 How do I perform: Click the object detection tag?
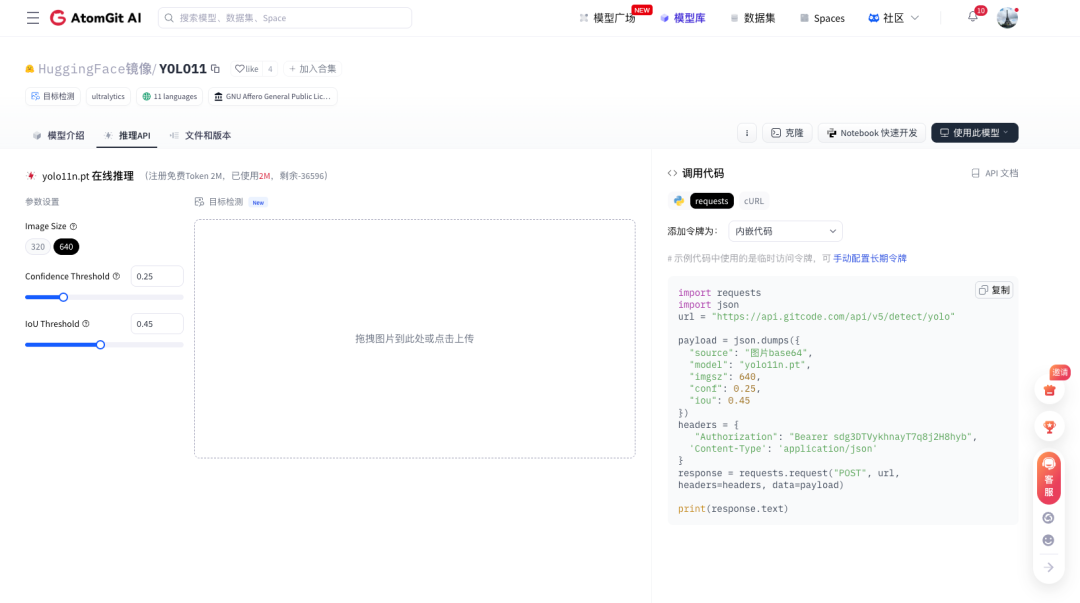[x=53, y=96]
